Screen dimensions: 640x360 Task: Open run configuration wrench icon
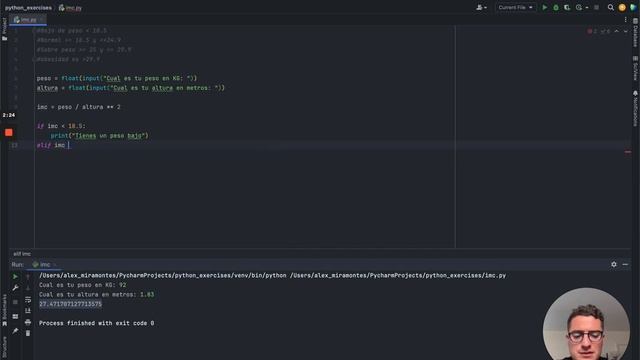coord(15,288)
